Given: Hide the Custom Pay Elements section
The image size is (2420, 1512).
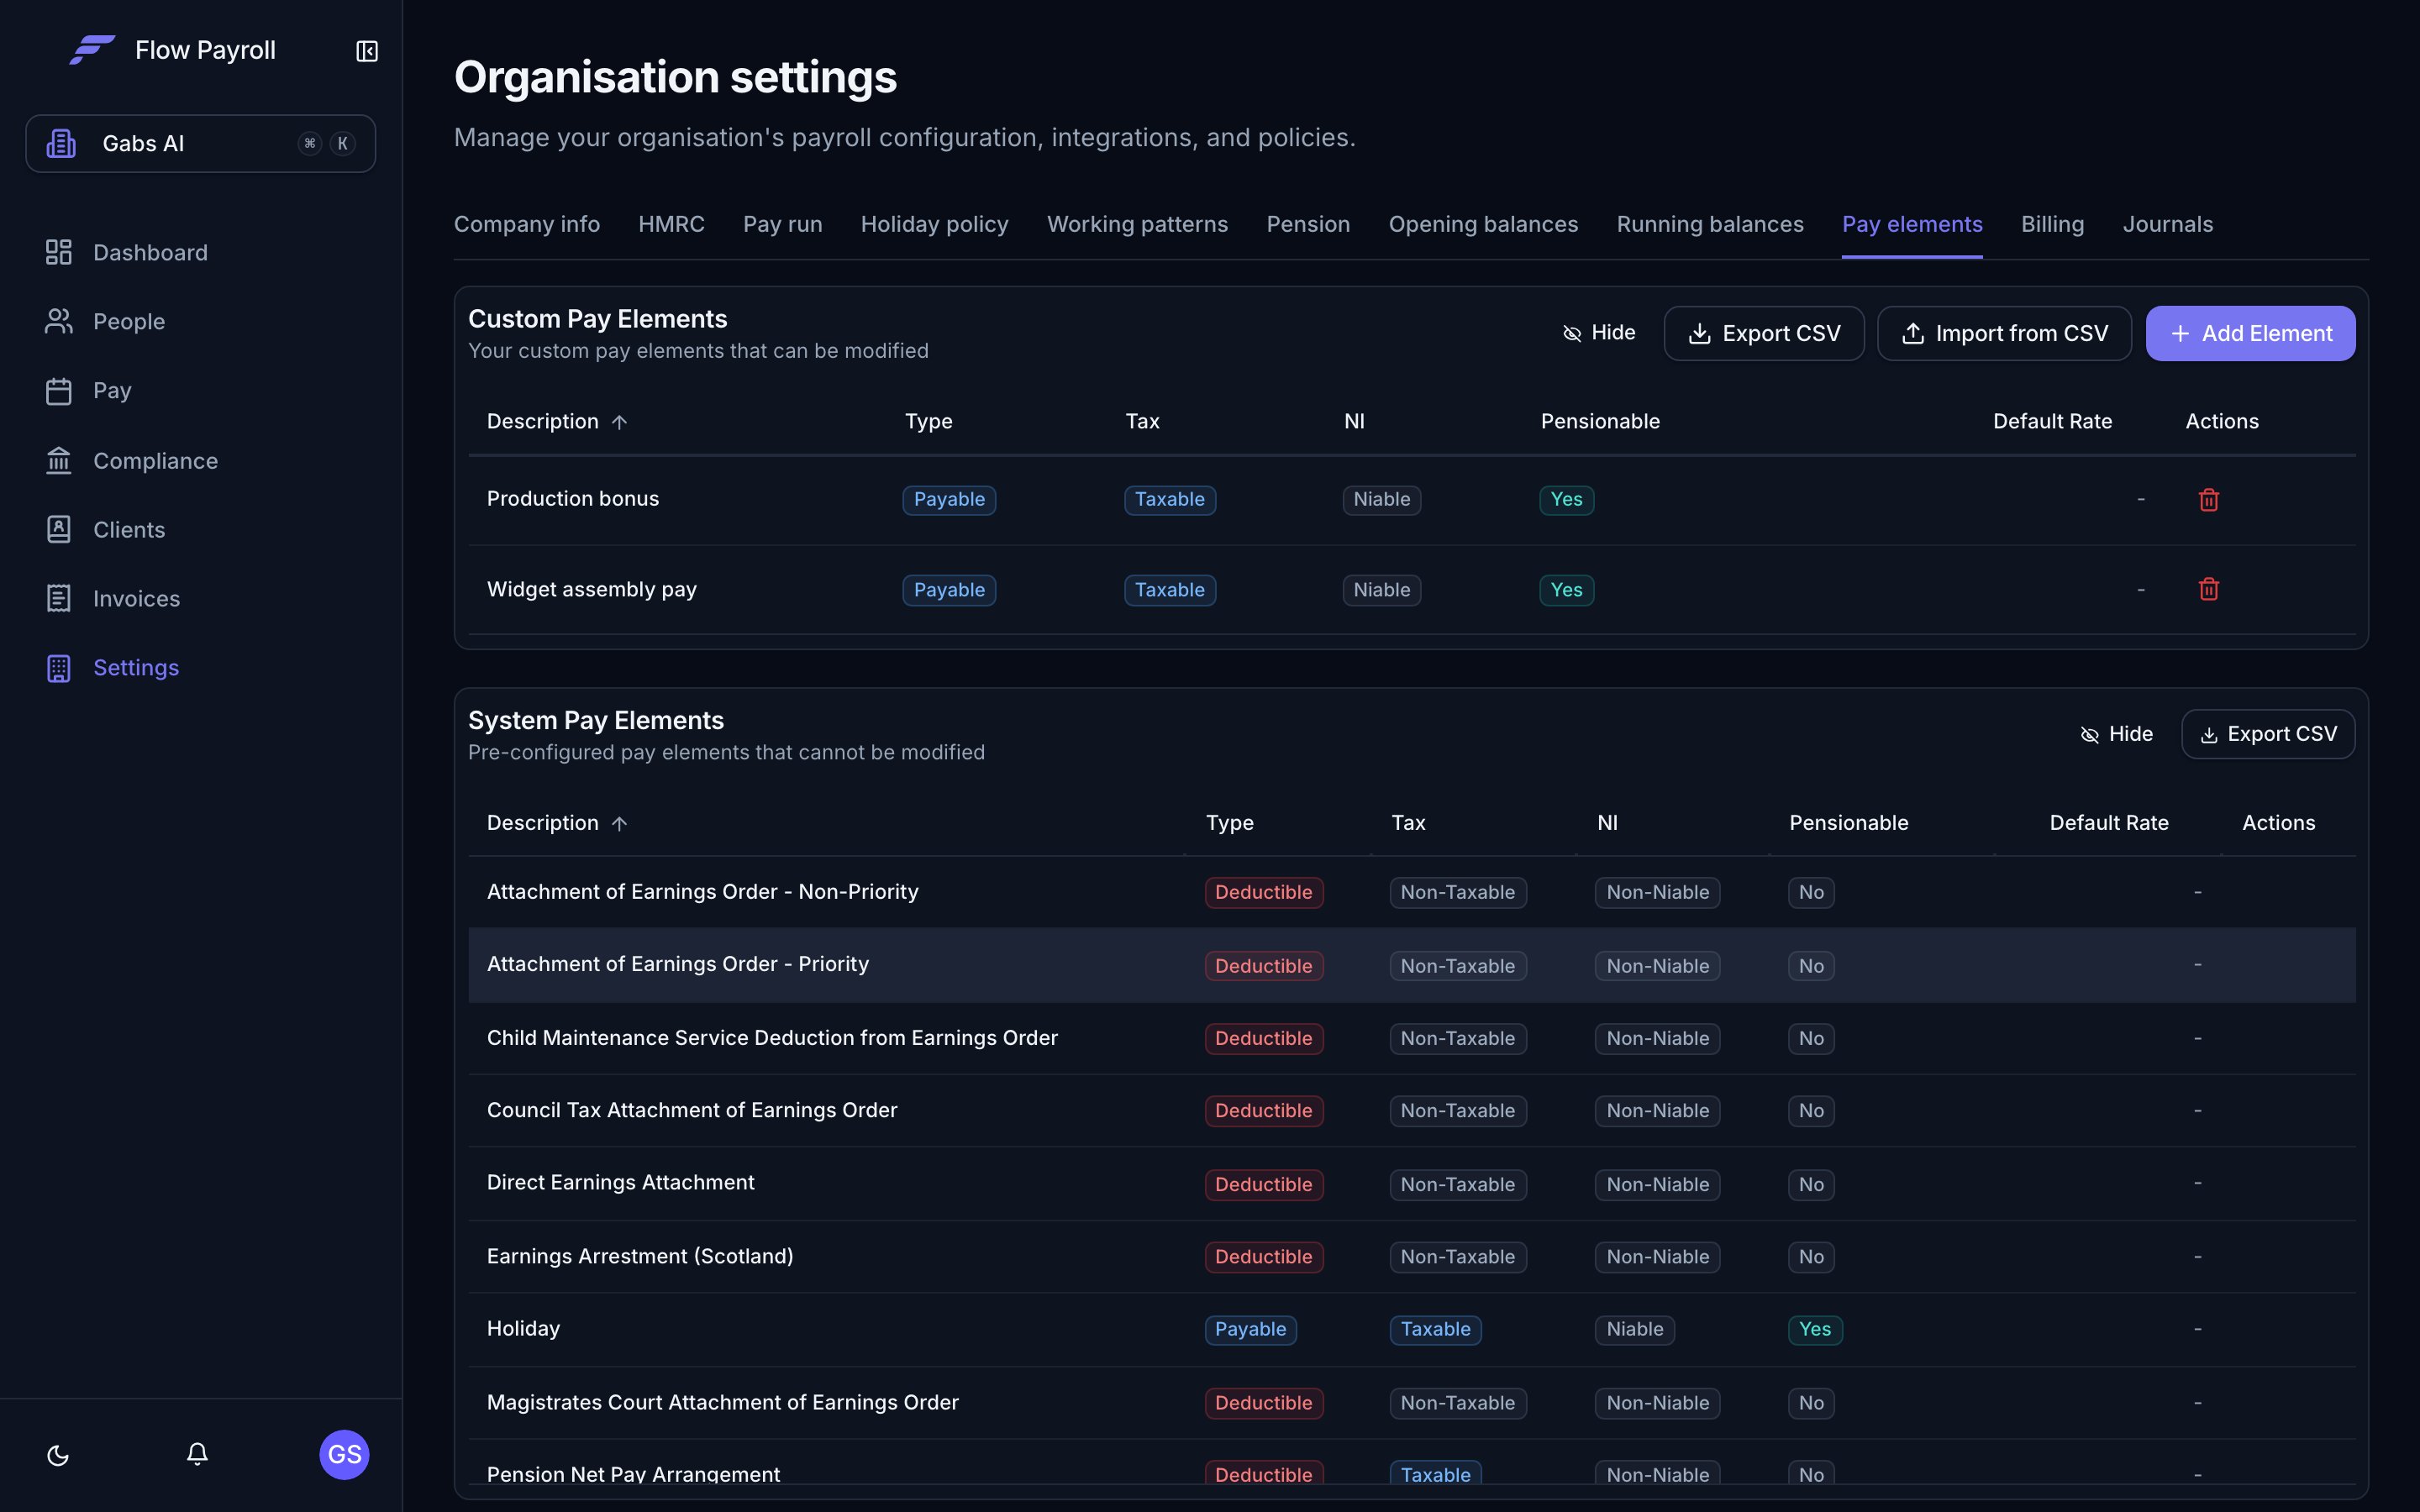Looking at the screenshot, I should click(x=1598, y=333).
